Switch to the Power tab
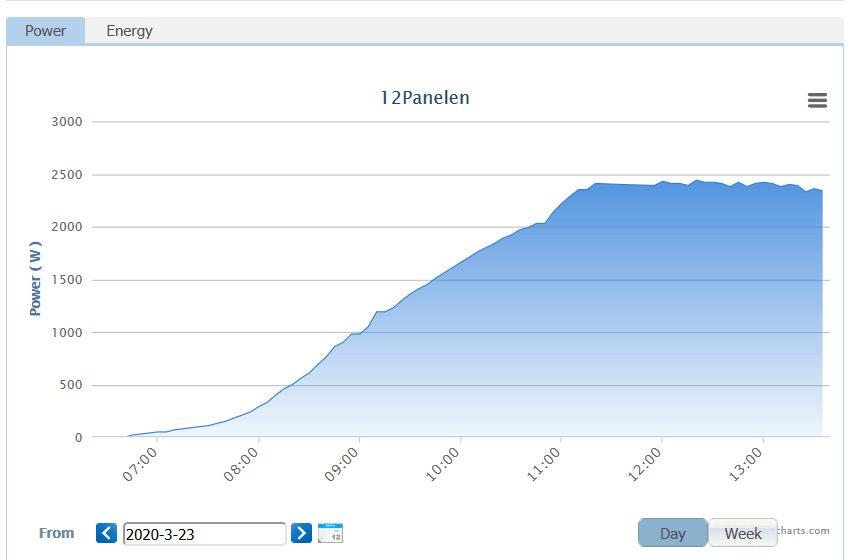 click(x=46, y=31)
